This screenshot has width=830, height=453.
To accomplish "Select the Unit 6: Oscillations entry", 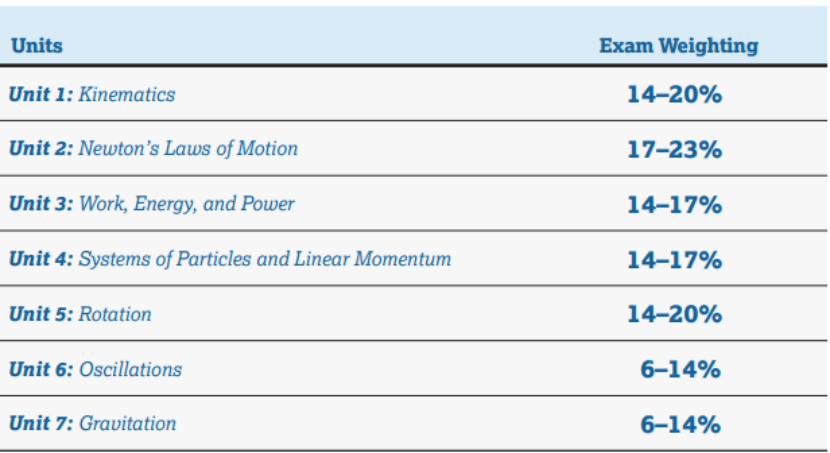I will tap(95, 369).
